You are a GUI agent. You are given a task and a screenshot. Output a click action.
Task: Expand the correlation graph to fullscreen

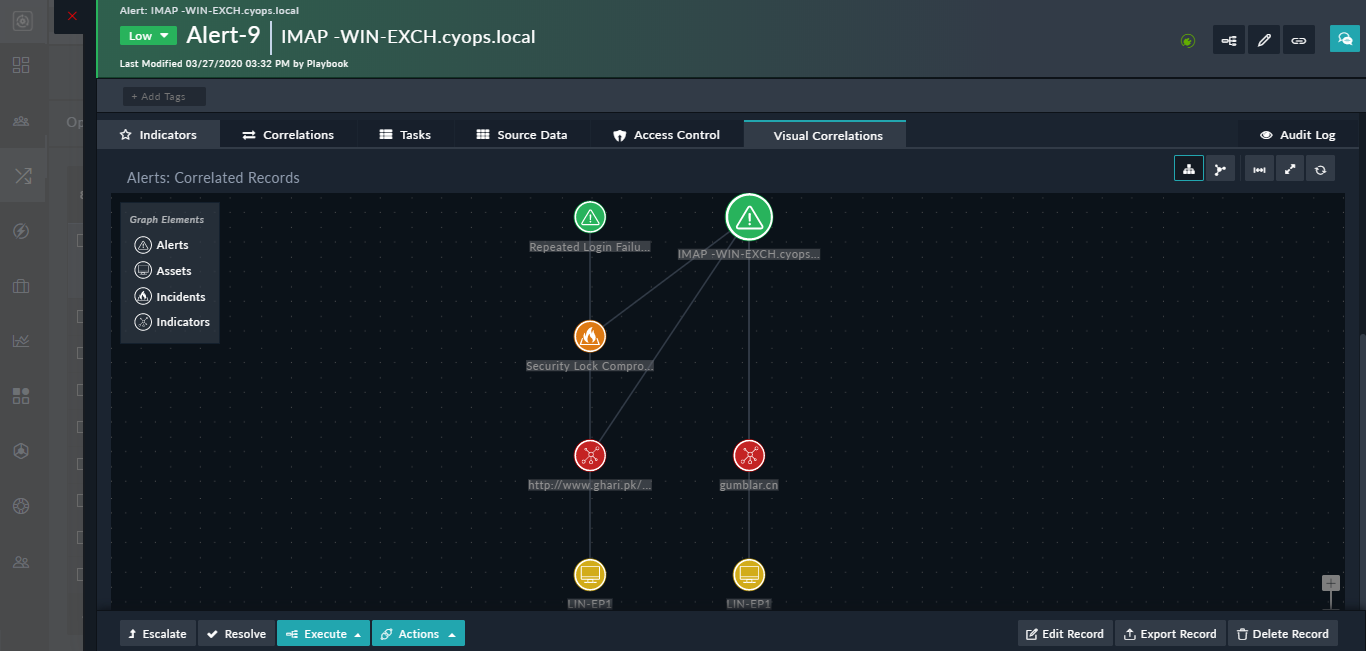[1290, 168]
